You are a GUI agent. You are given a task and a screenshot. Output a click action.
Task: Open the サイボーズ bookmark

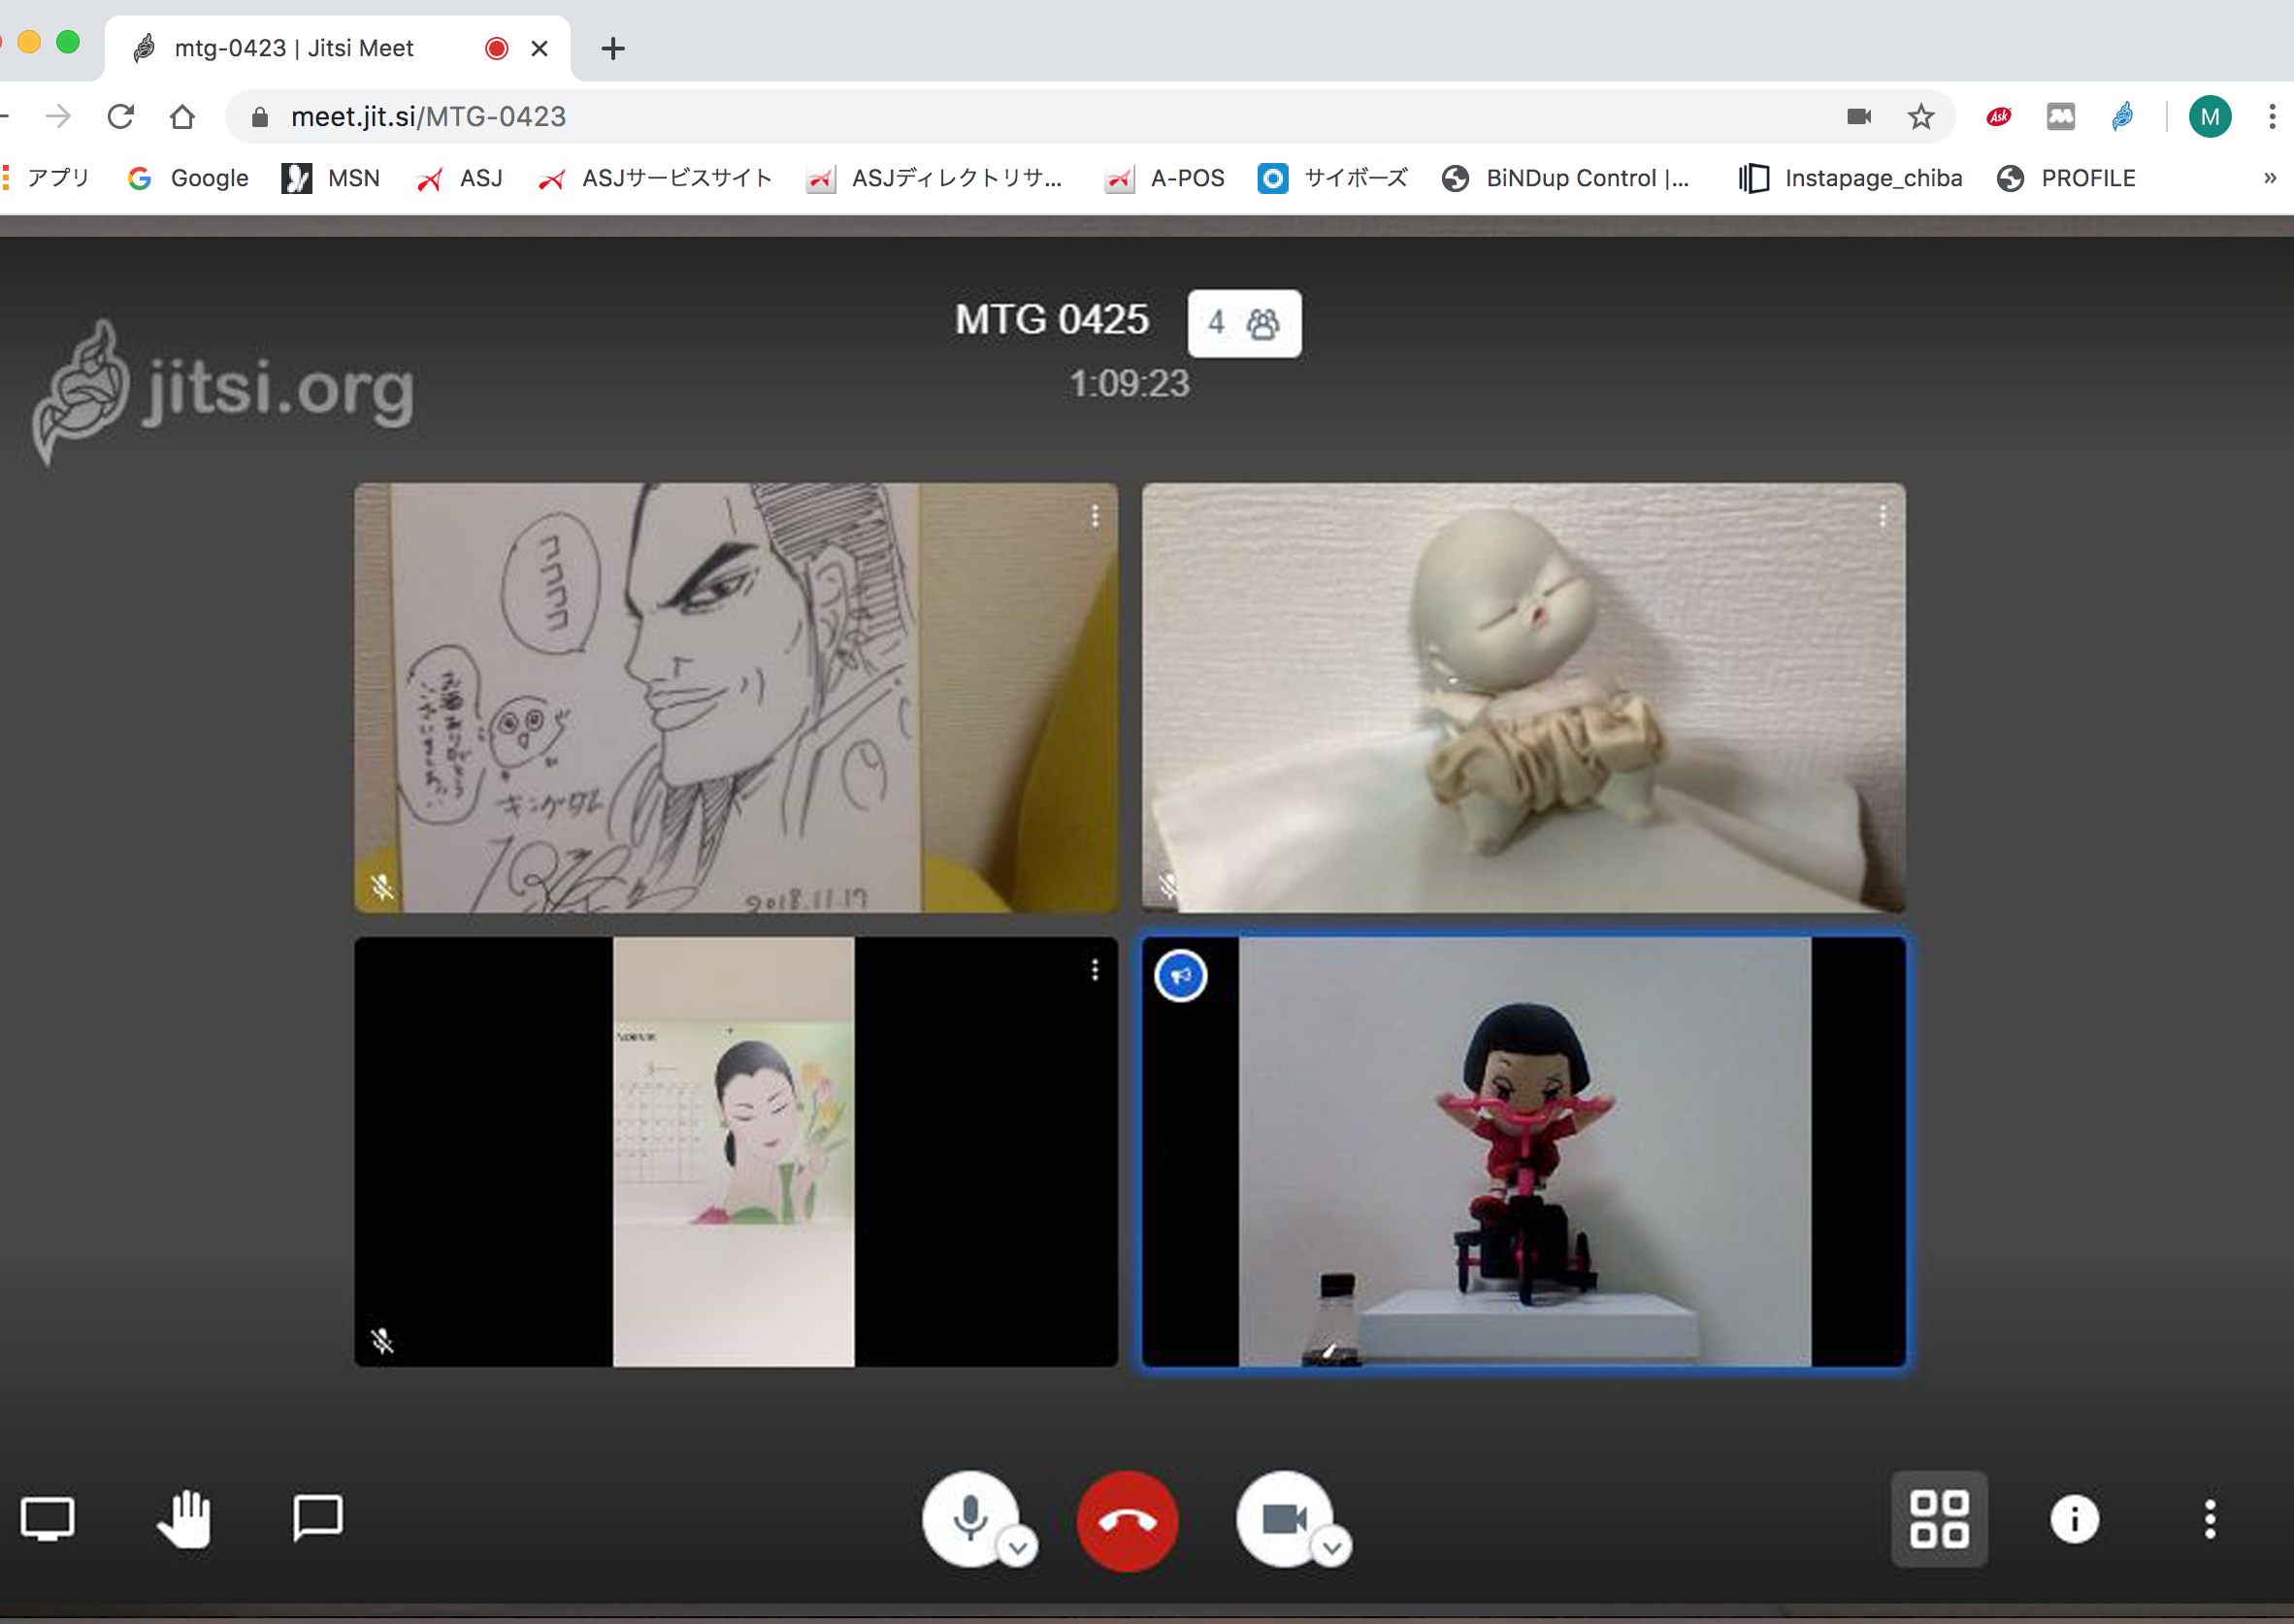coord(1333,178)
